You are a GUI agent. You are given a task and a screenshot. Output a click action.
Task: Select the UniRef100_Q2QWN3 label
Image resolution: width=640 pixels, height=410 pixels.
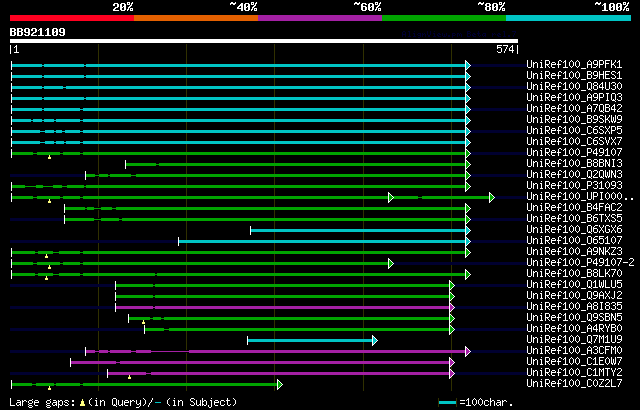(574, 175)
